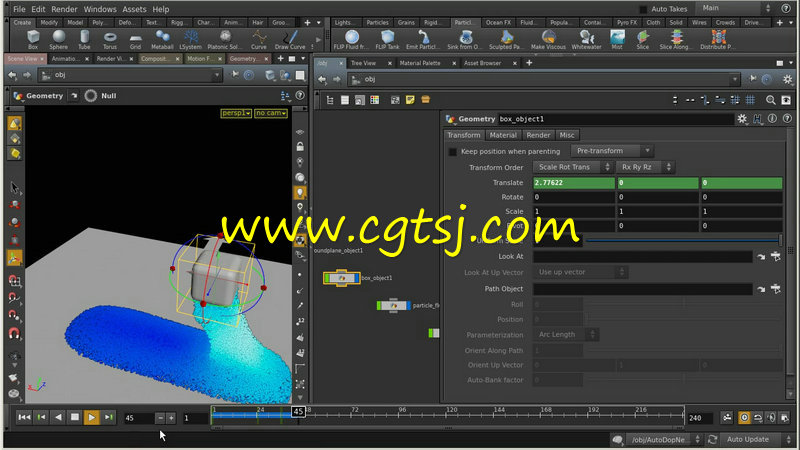Open parameter gear menu for box_object1
Viewport: 800px width, 450px height.
[742, 119]
